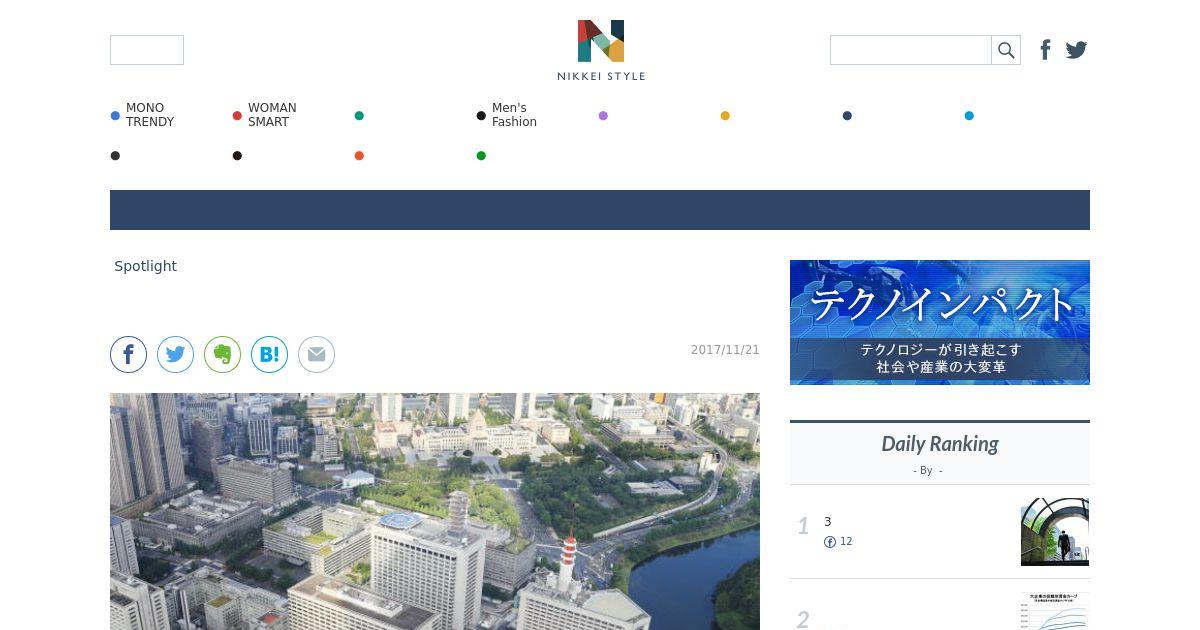Share article on Twitter round icon
Image resolution: width=1200 pixels, height=630 pixels.
tap(175, 354)
